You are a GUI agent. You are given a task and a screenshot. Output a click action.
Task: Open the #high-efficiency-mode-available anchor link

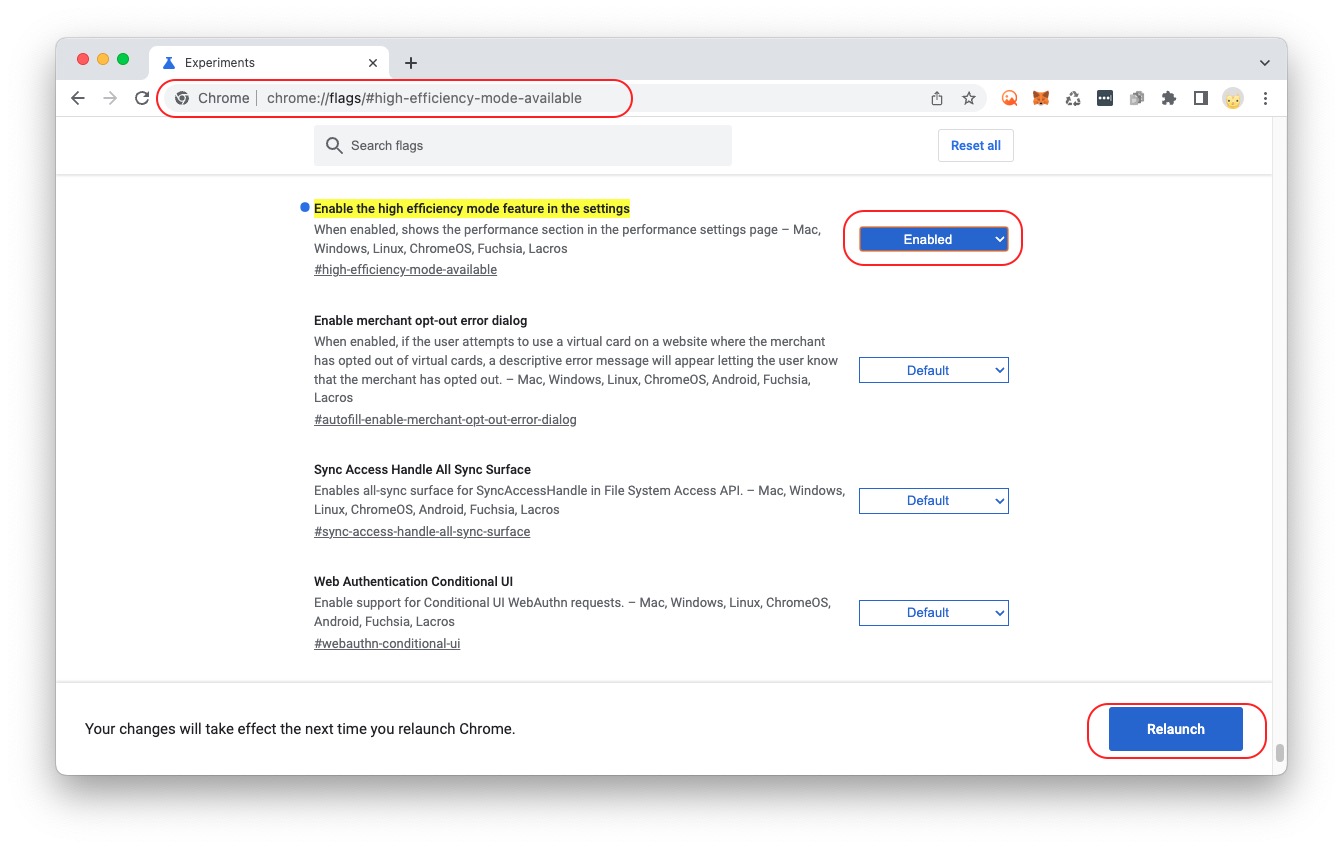(405, 270)
